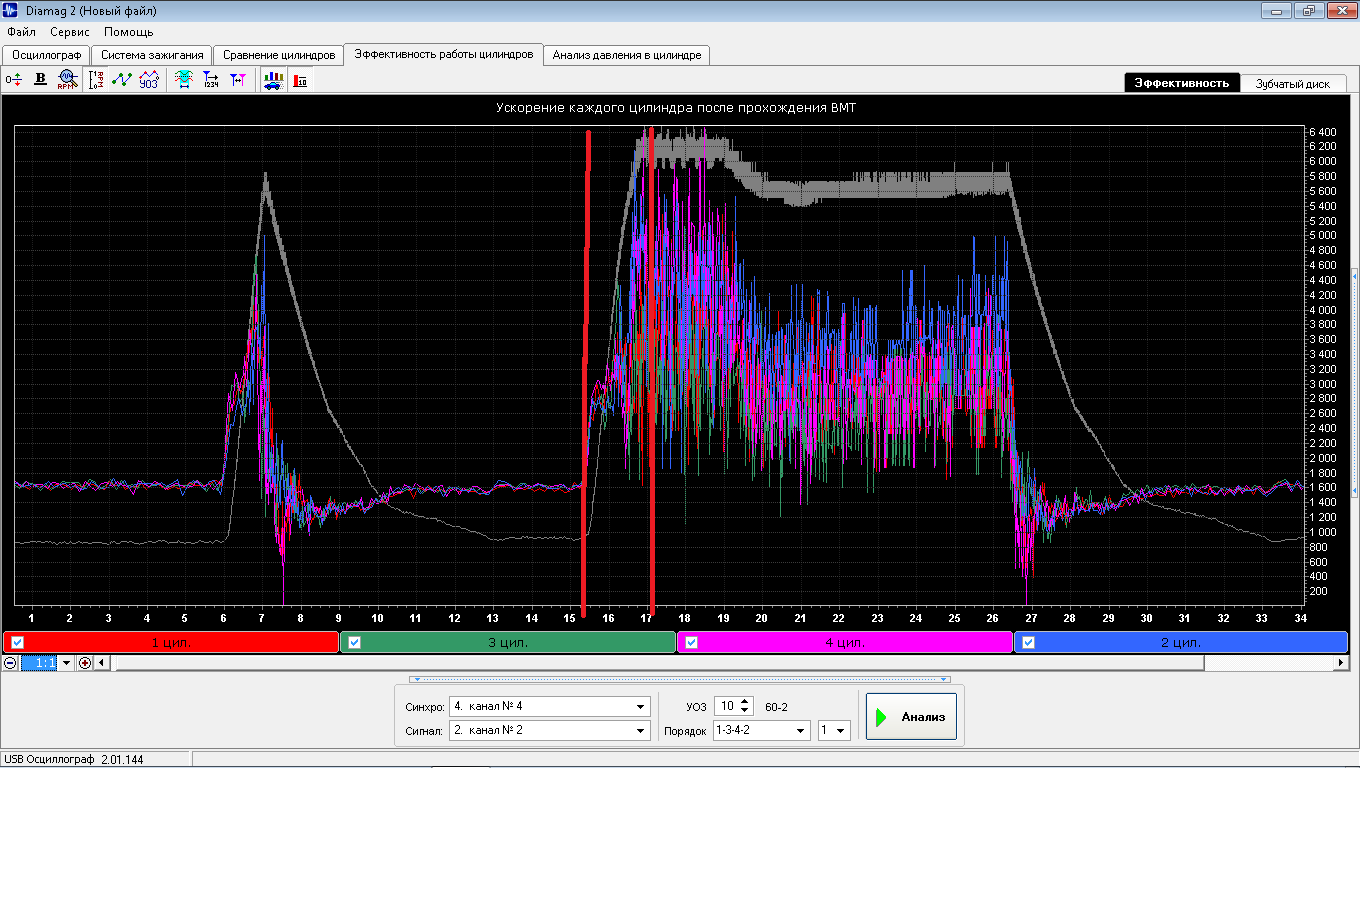
Task: Open the Помощь menu
Action: click(129, 32)
